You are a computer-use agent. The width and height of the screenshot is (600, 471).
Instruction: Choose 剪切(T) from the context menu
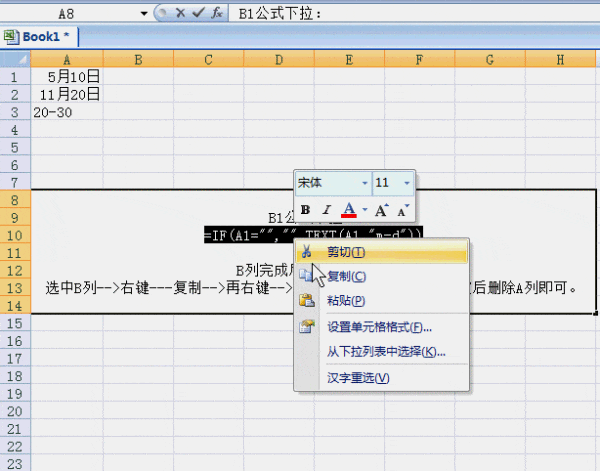pos(382,252)
